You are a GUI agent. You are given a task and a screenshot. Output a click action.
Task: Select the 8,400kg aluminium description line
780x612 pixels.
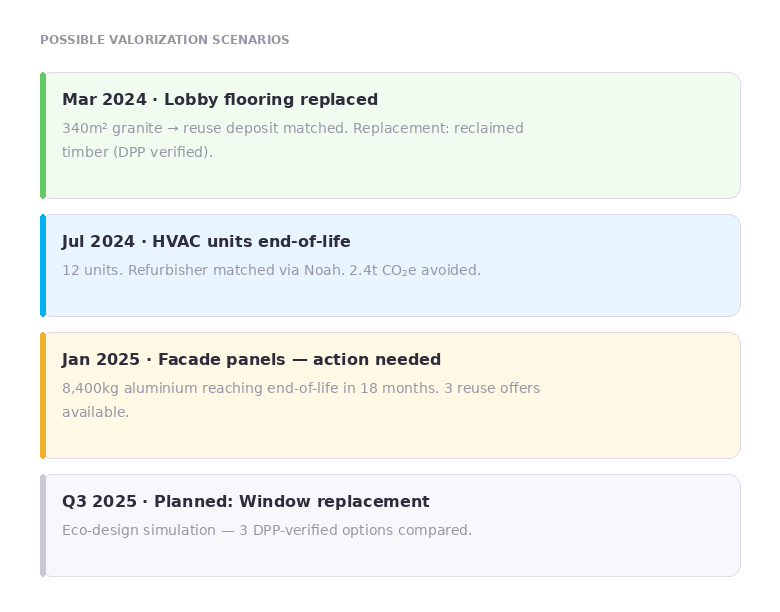pos(300,389)
